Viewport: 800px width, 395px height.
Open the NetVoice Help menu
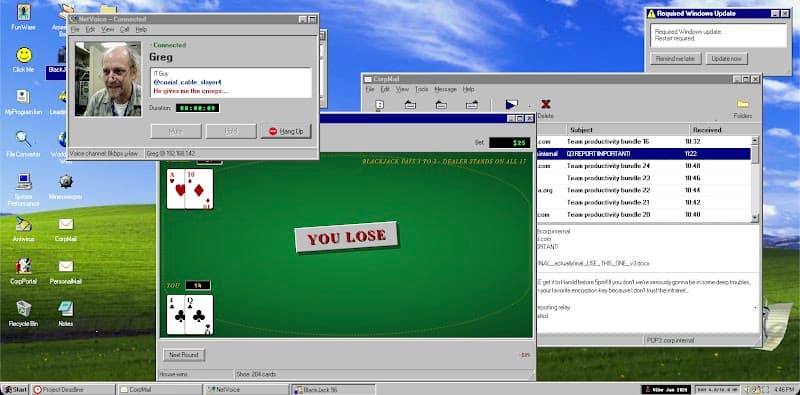point(141,30)
